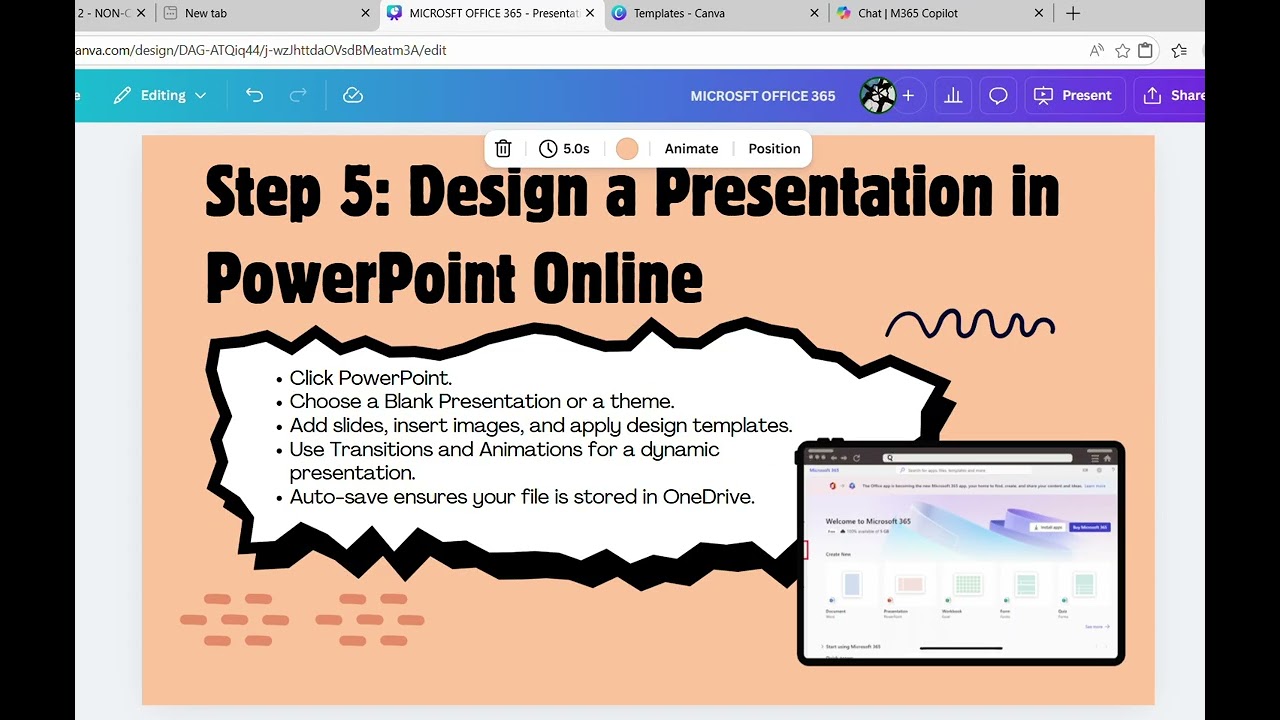This screenshot has height=720, width=1280.
Task: Open the browser favorites list icon
Action: click(x=1179, y=50)
